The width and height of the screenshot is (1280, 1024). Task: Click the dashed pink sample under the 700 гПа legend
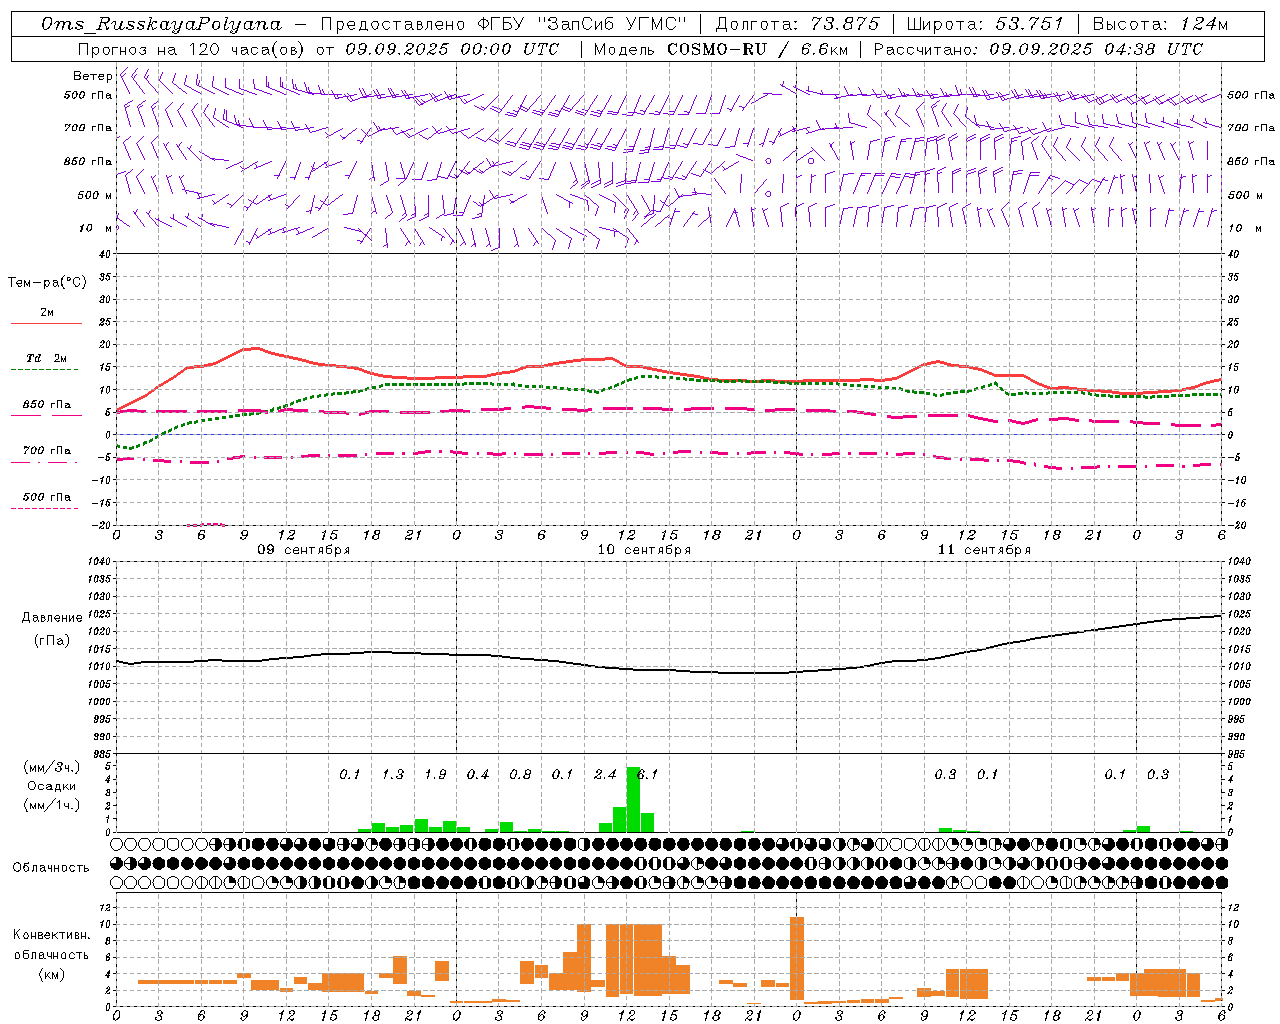[44, 463]
